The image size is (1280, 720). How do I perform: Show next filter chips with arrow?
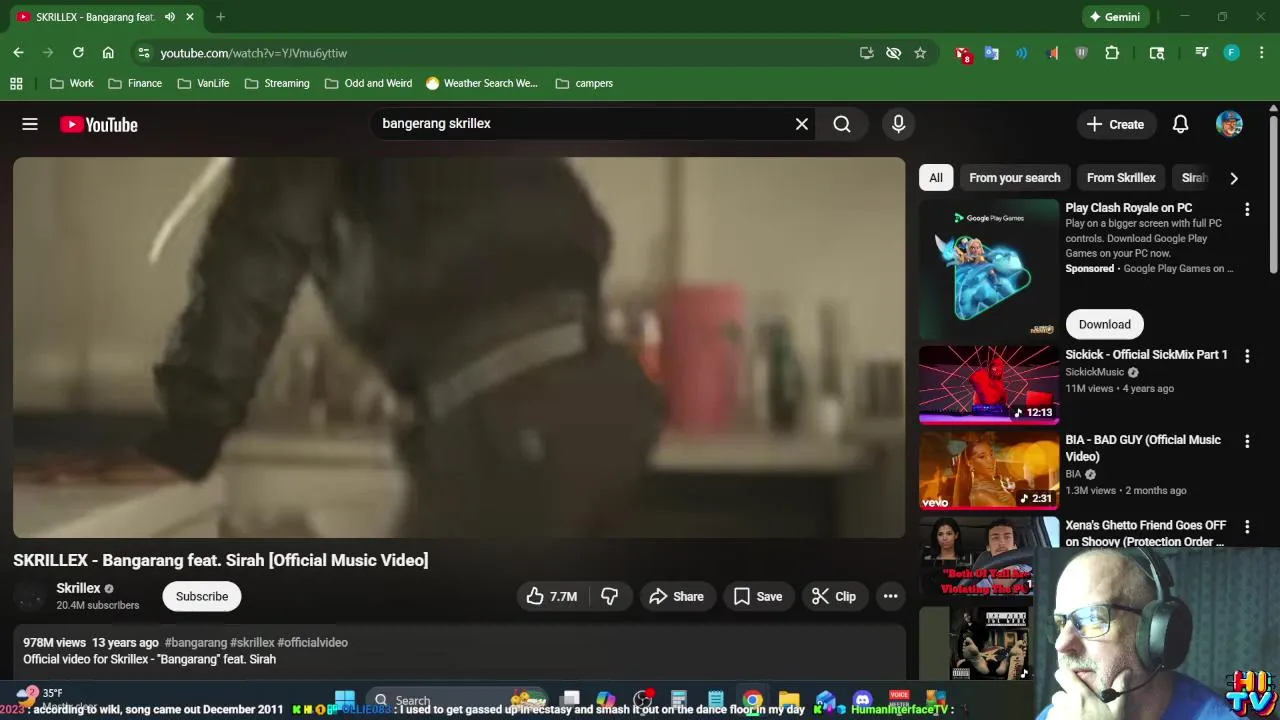point(1233,178)
